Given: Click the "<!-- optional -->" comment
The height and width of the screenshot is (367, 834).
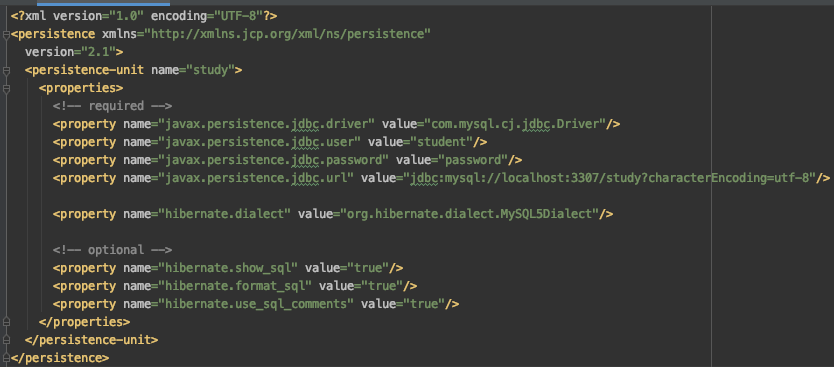Looking at the screenshot, I should [112, 249].
